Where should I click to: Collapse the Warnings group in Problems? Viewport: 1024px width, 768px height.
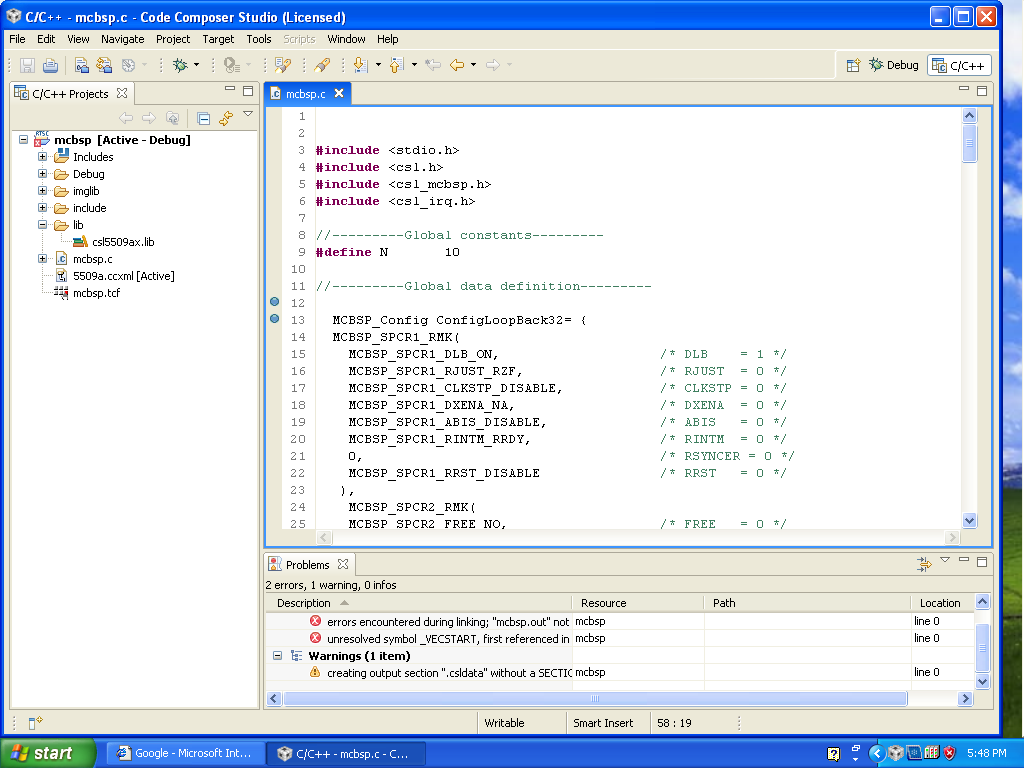pyautogui.click(x=277, y=656)
